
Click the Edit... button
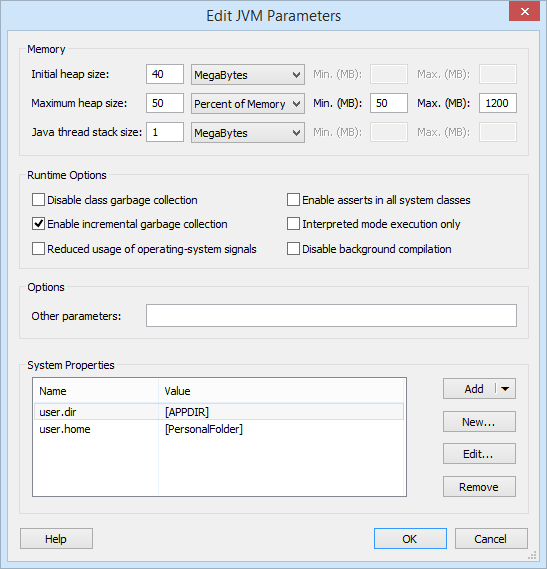coord(479,454)
